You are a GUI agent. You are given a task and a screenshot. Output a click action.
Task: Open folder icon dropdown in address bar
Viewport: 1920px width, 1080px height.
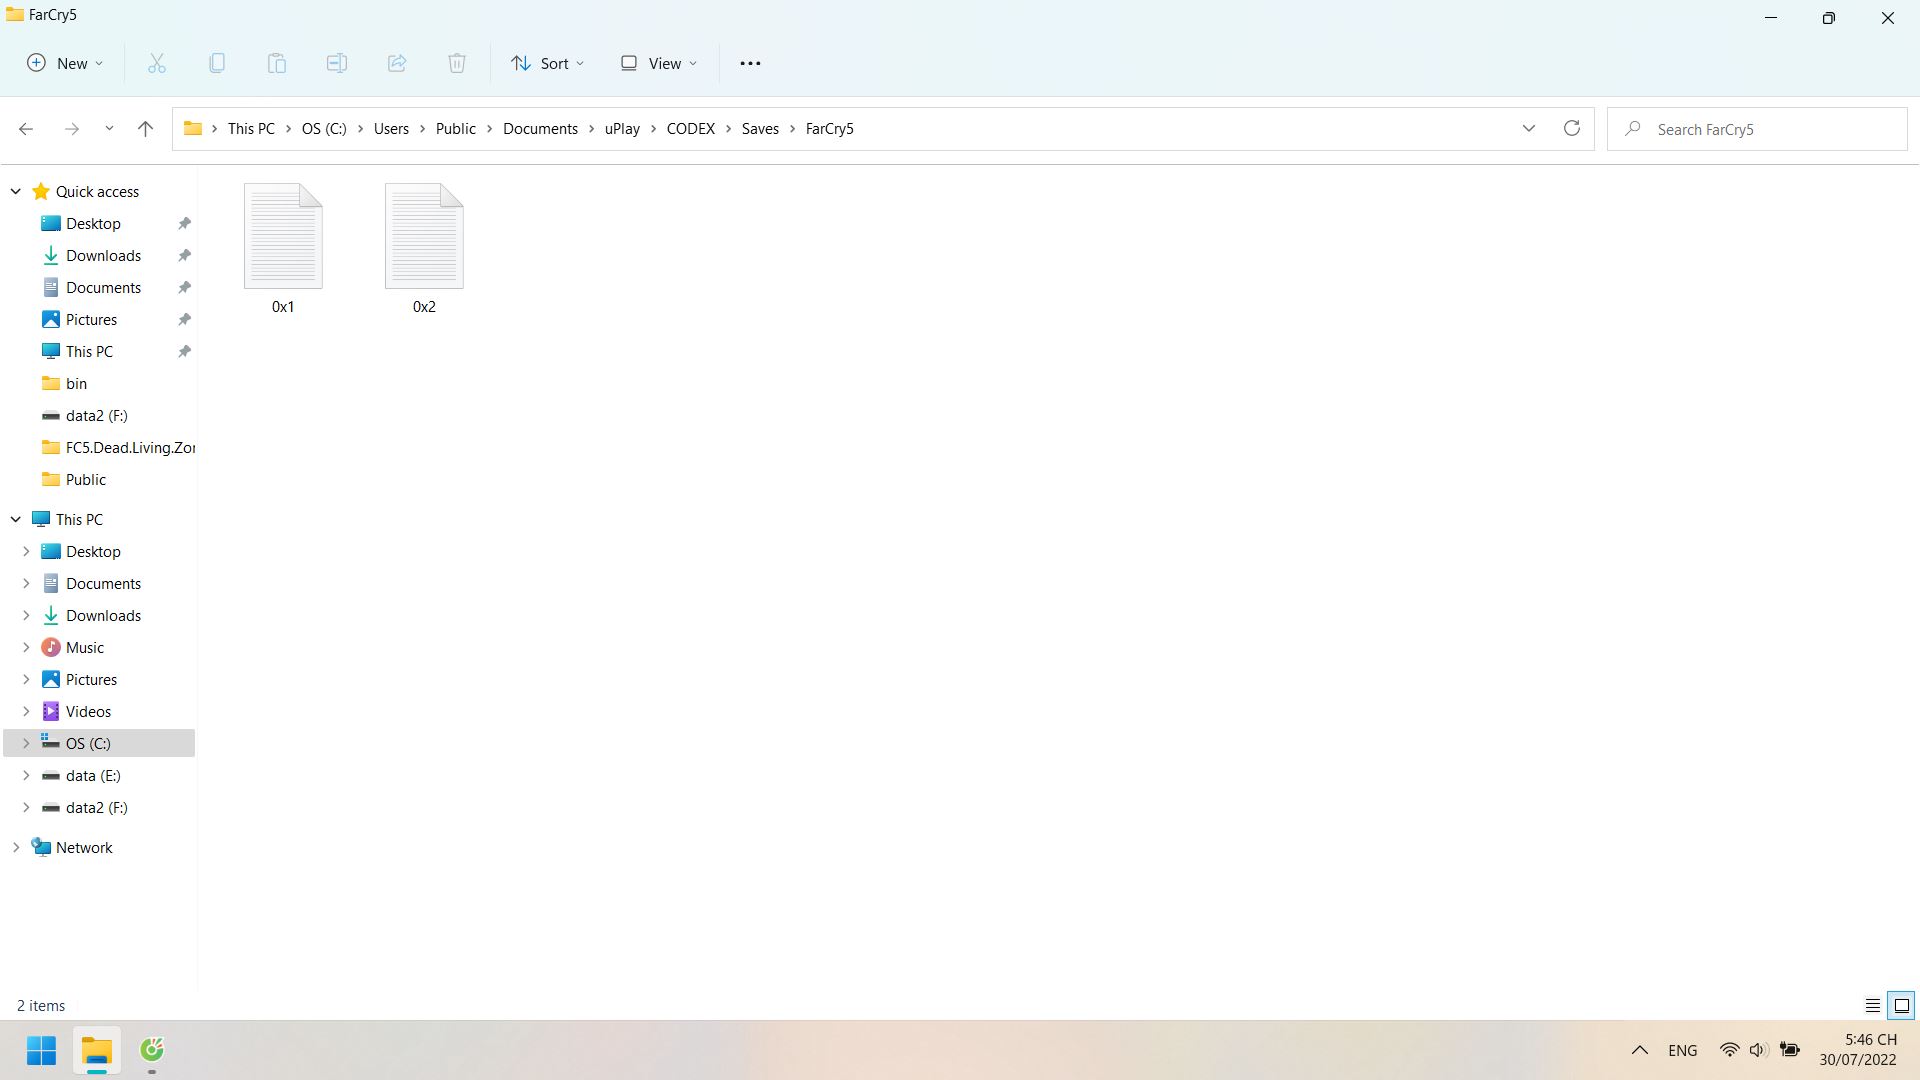click(x=193, y=129)
